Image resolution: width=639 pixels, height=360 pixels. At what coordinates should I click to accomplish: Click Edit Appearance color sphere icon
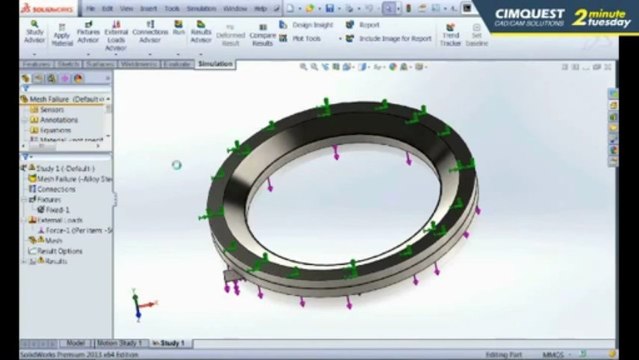click(393, 66)
